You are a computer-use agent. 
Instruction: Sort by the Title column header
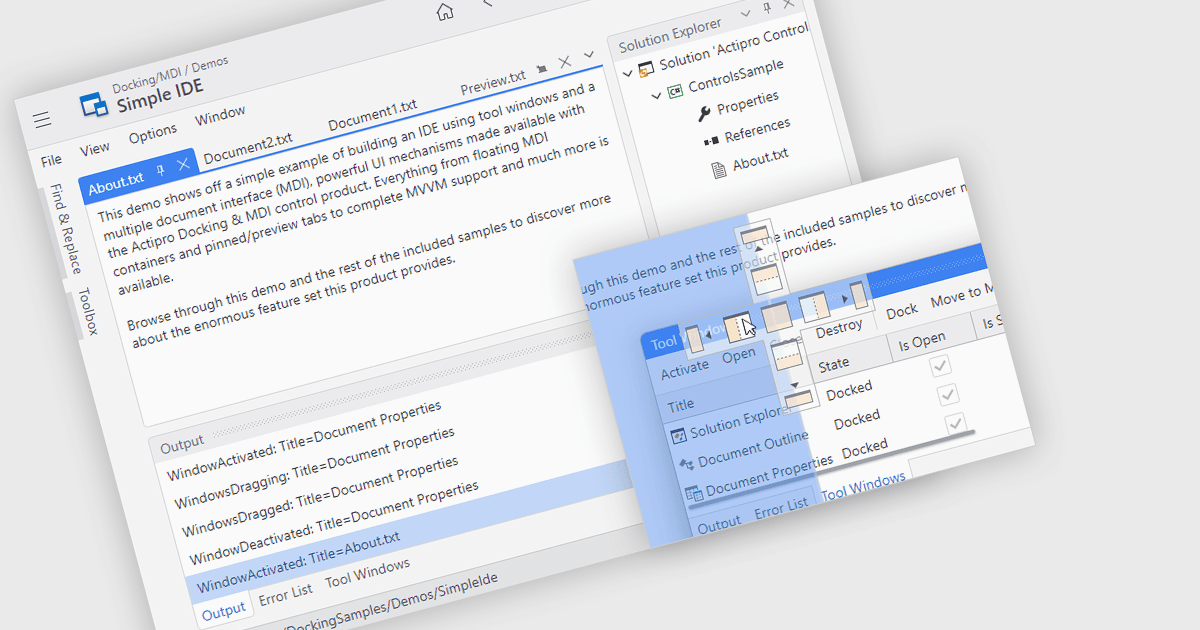[x=680, y=405]
